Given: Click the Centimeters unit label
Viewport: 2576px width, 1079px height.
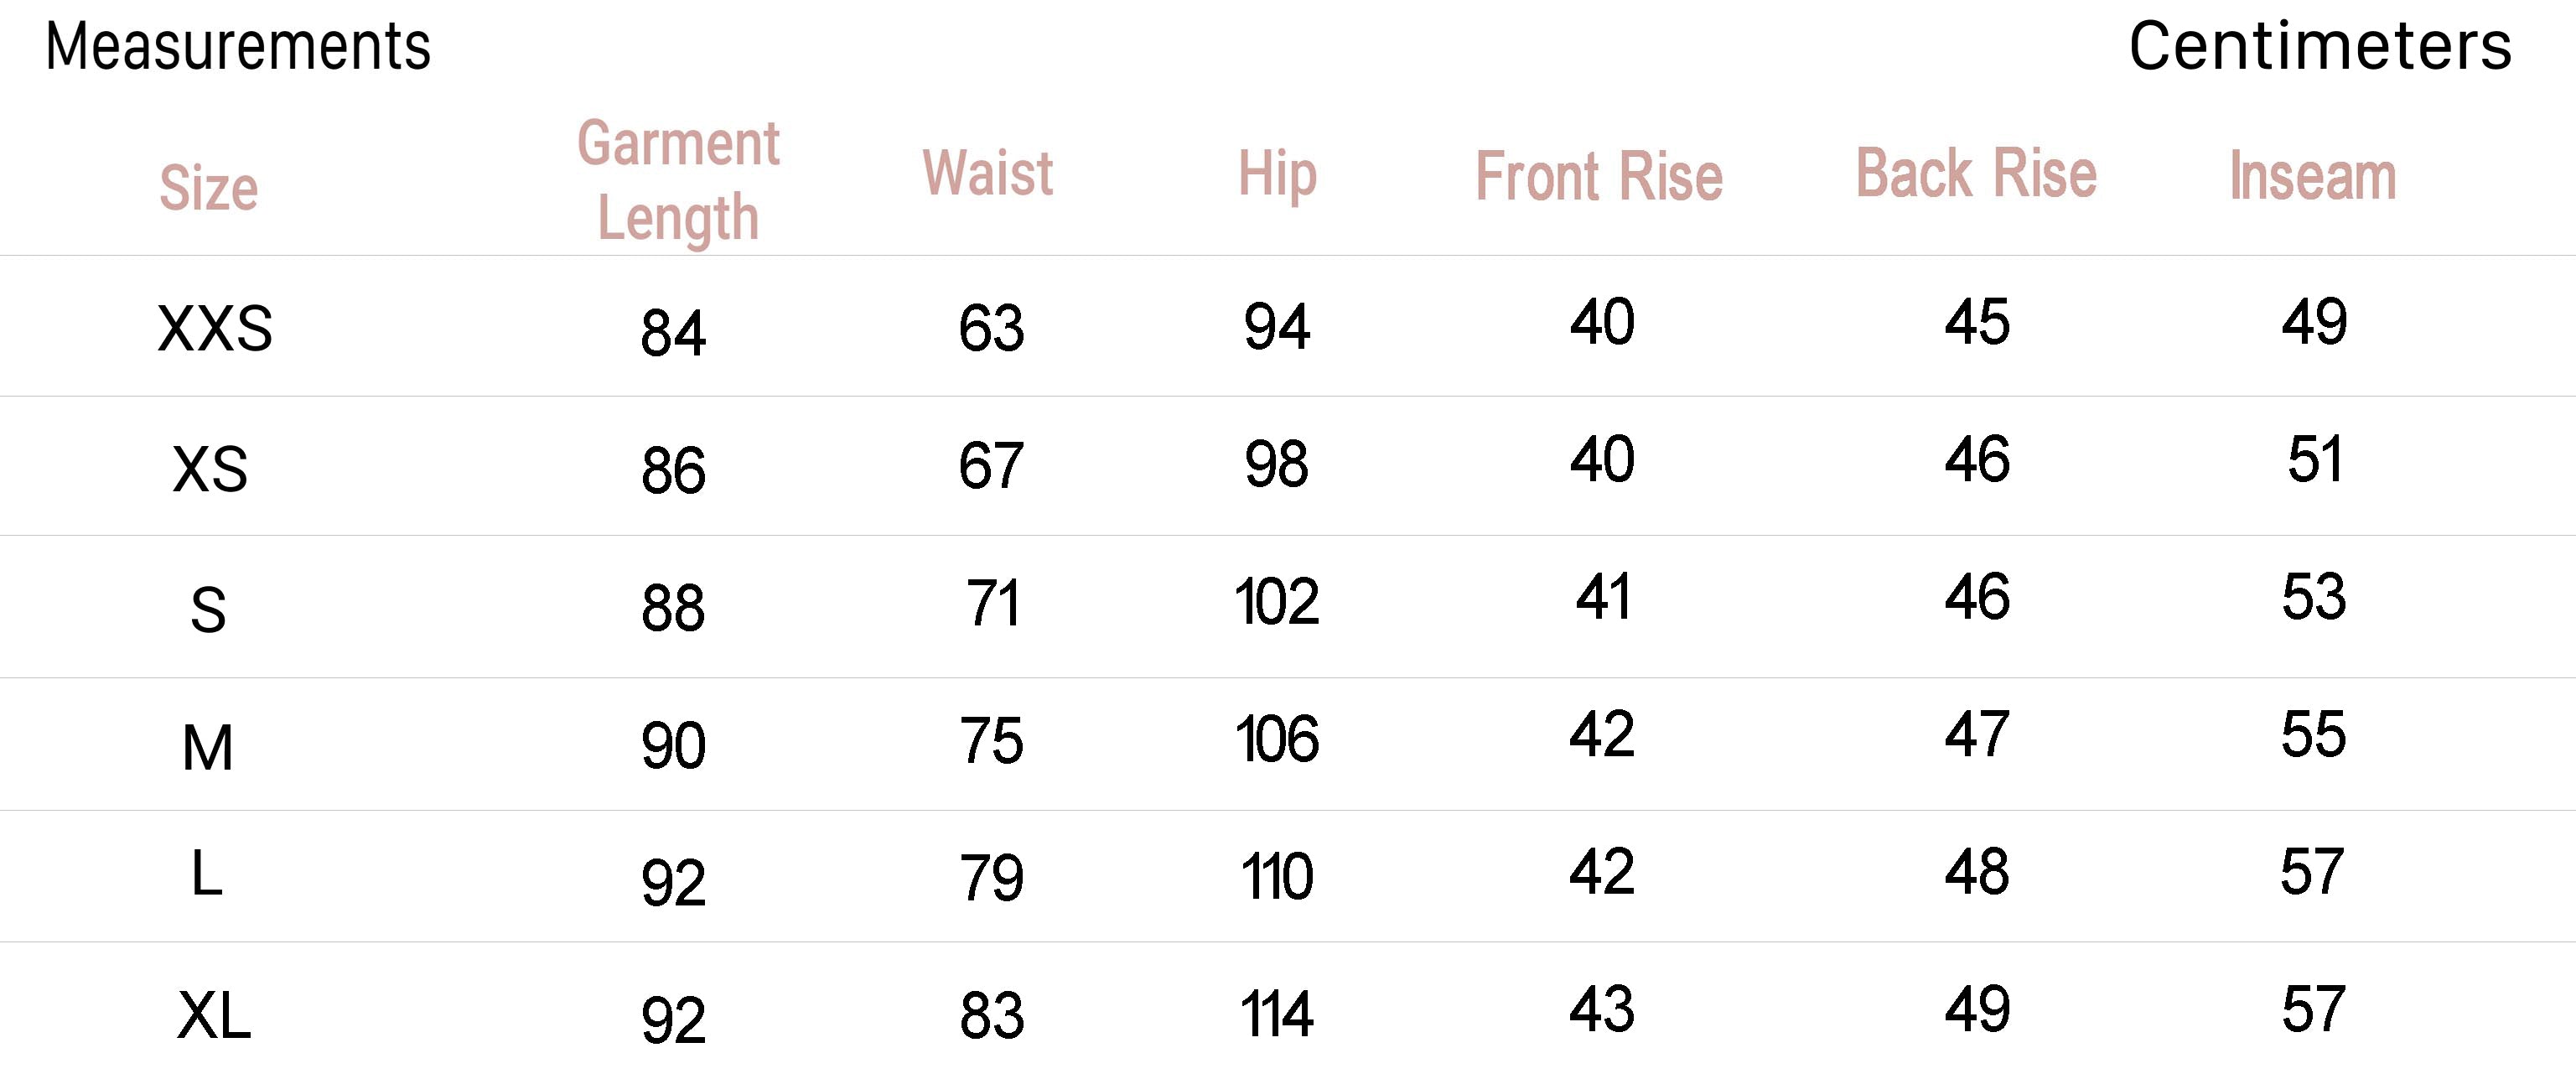Looking at the screenshot, I should (x=2319, y=47).
